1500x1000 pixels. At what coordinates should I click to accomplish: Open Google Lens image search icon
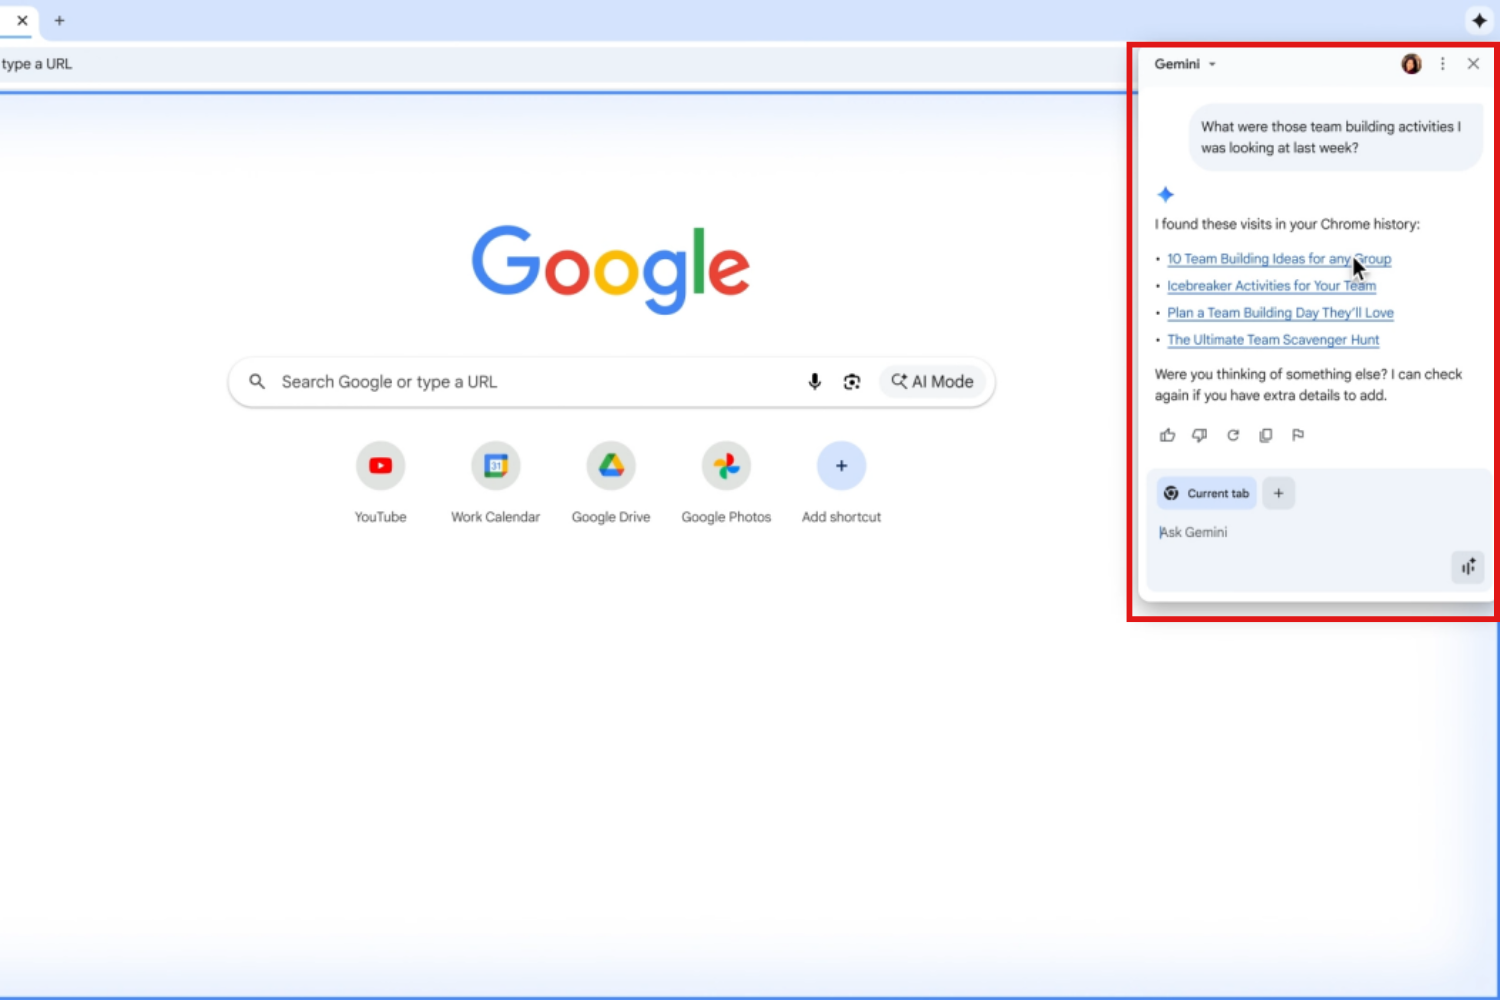click(x=852, y=382)
